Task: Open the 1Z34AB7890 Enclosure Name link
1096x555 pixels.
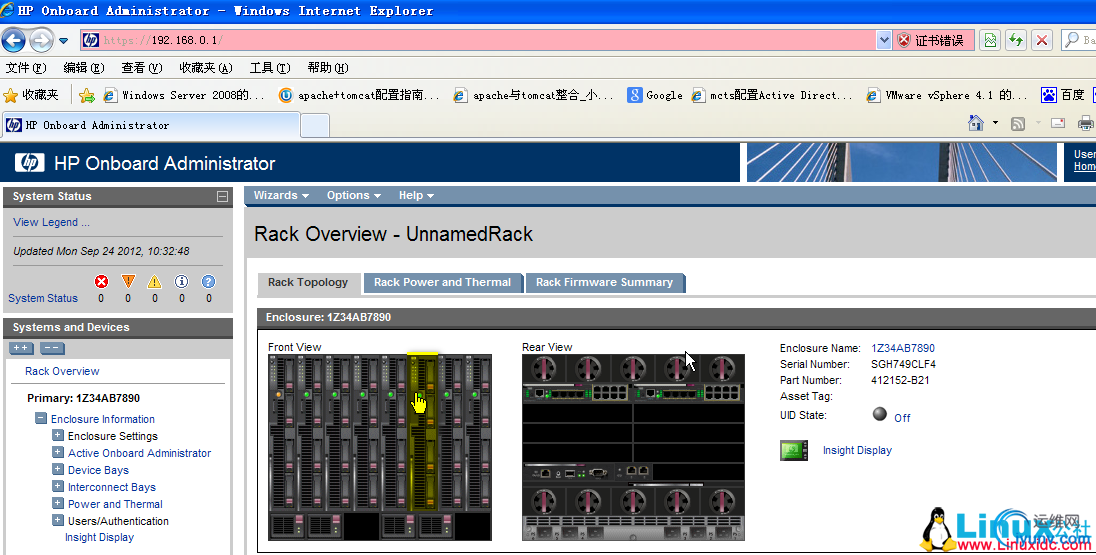Action: (902, 348)
